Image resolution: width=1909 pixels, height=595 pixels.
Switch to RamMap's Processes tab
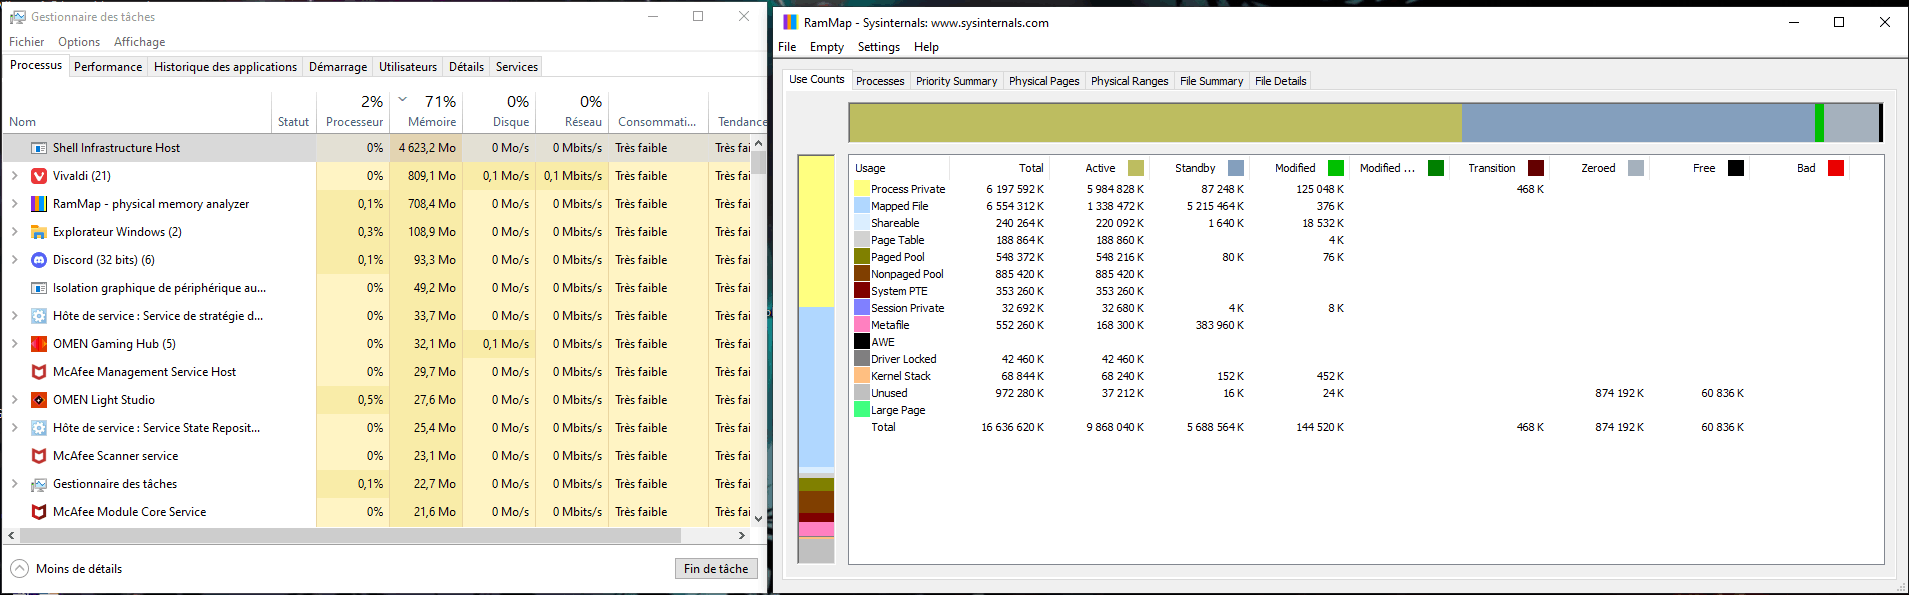point(880,81)
